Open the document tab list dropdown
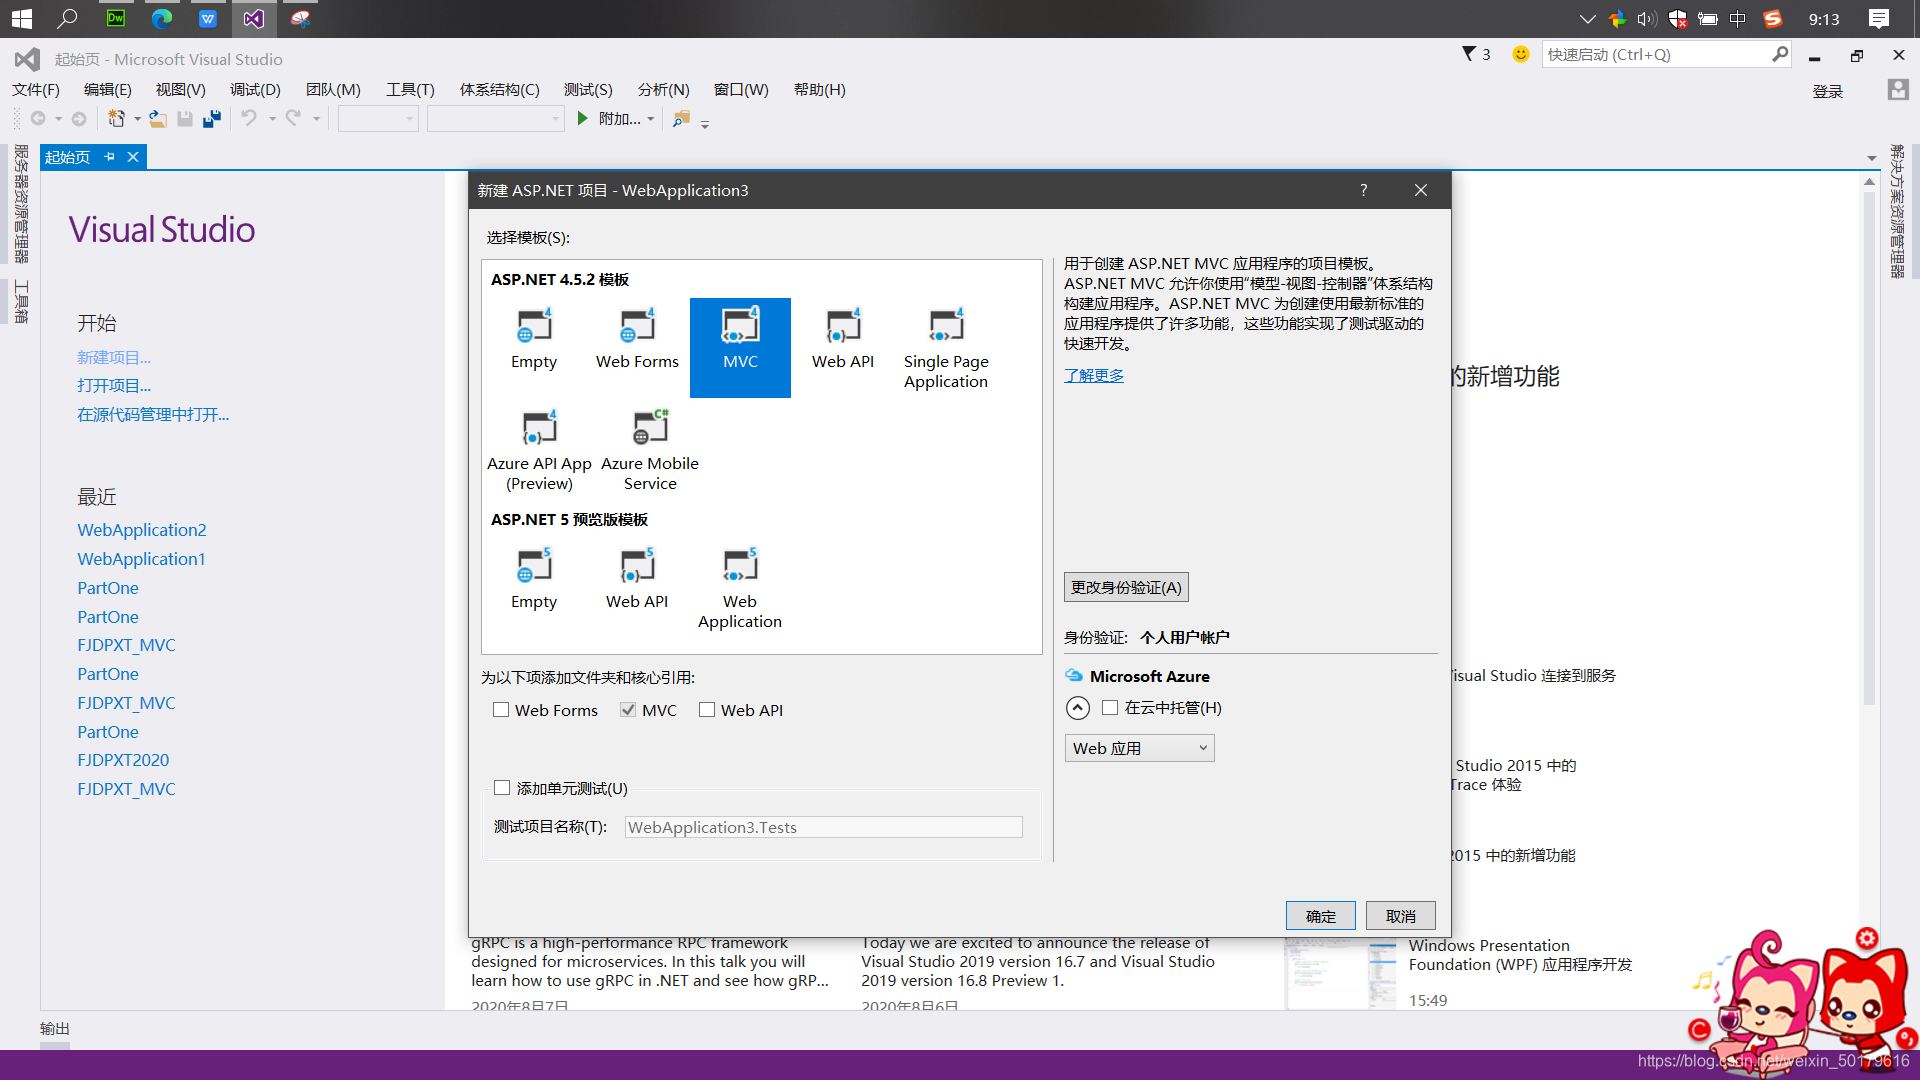The height and width of the screenshot is (1080, 1920). click(1872, 158)
